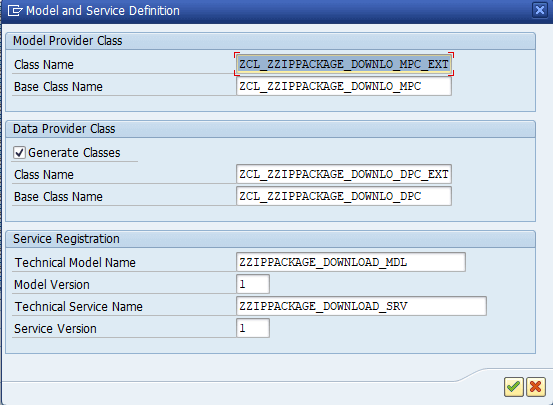Click Data Provider Base Class Name field
This screenshot has height=405, width=553.
point(344,196)
